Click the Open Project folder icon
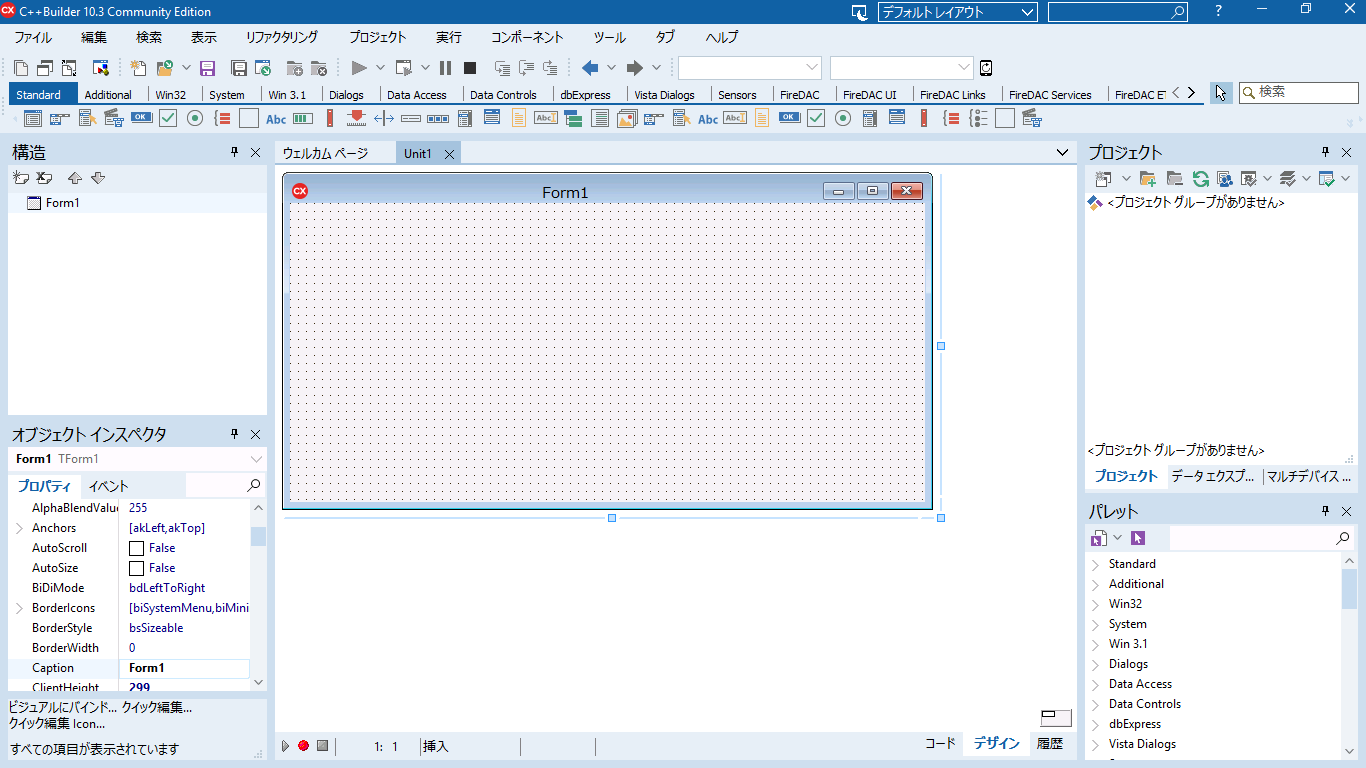The height and width of the screenshot is (768, 1366). coord(165,68)
